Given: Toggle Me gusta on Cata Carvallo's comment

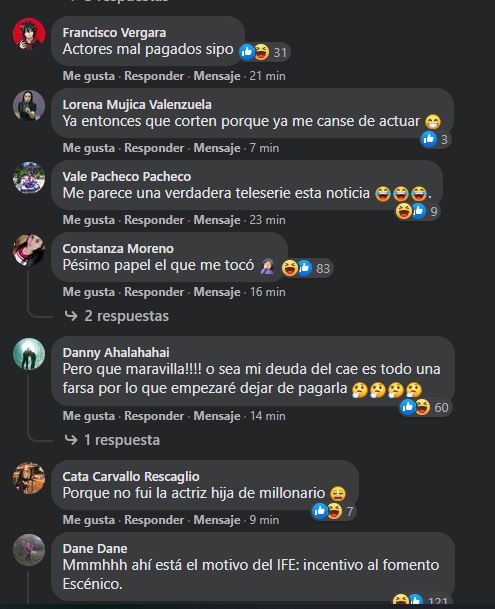Looking at the screenshot, I should click(89, 520).
